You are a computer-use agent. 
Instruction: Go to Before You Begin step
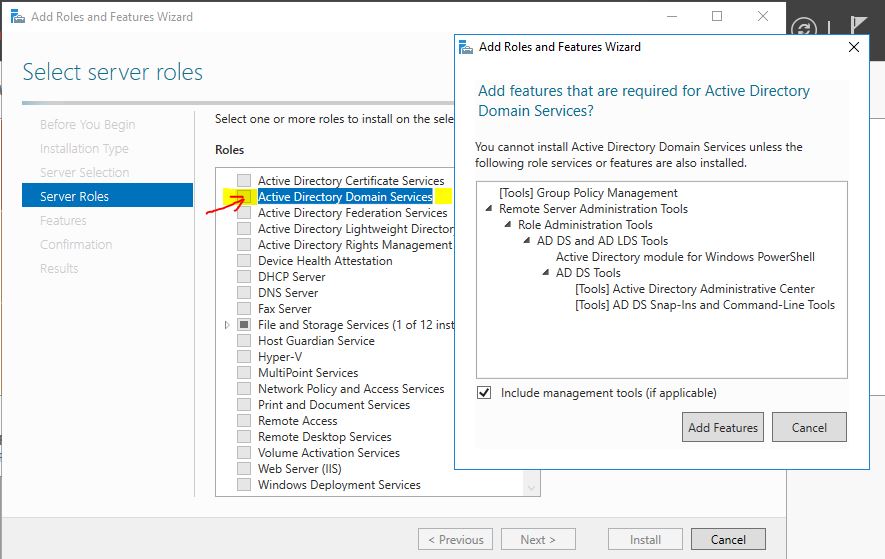(87, 124)
